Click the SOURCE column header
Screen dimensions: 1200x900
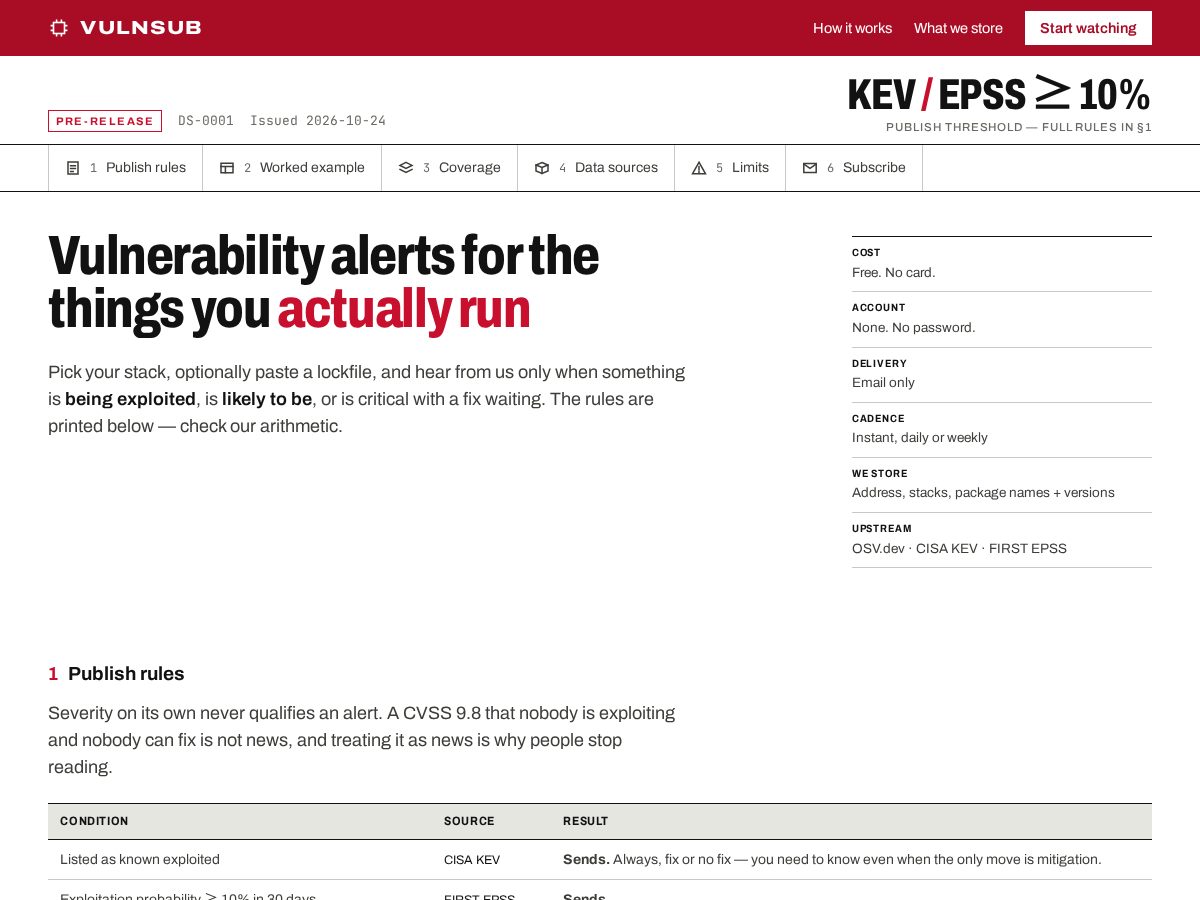(x=469, y=821)
